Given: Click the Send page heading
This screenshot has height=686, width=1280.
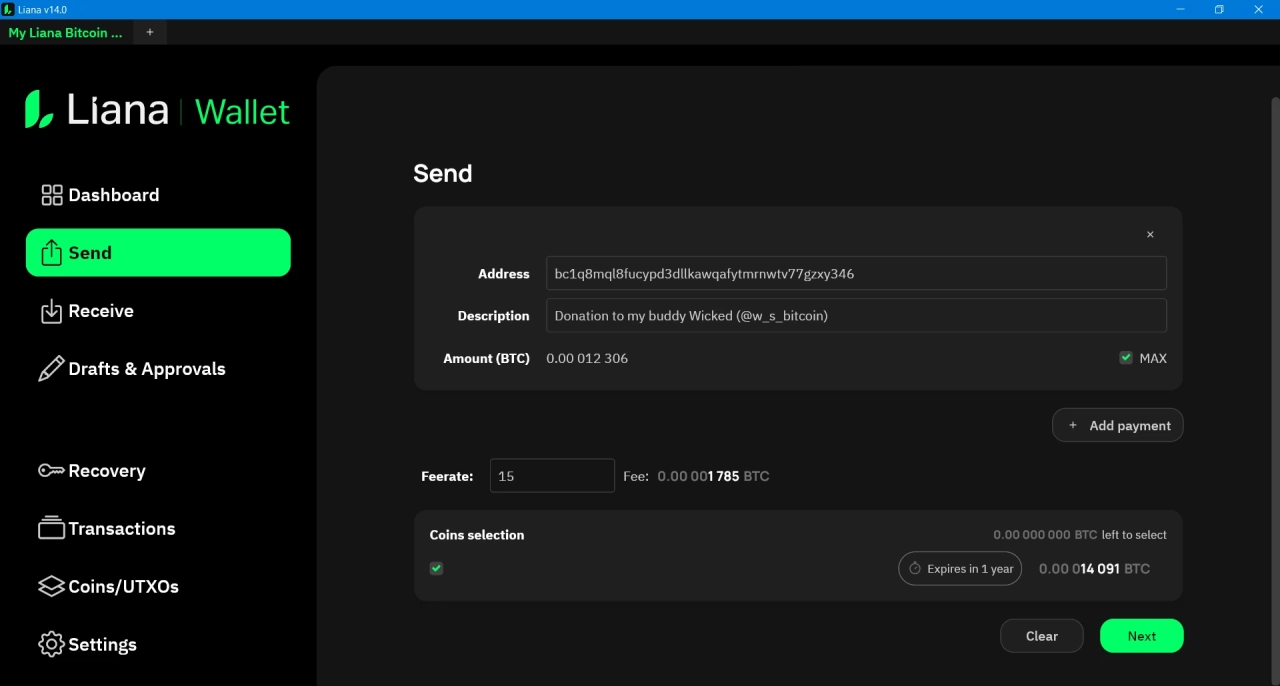Looking at the screenshot, I should [443, 173].
